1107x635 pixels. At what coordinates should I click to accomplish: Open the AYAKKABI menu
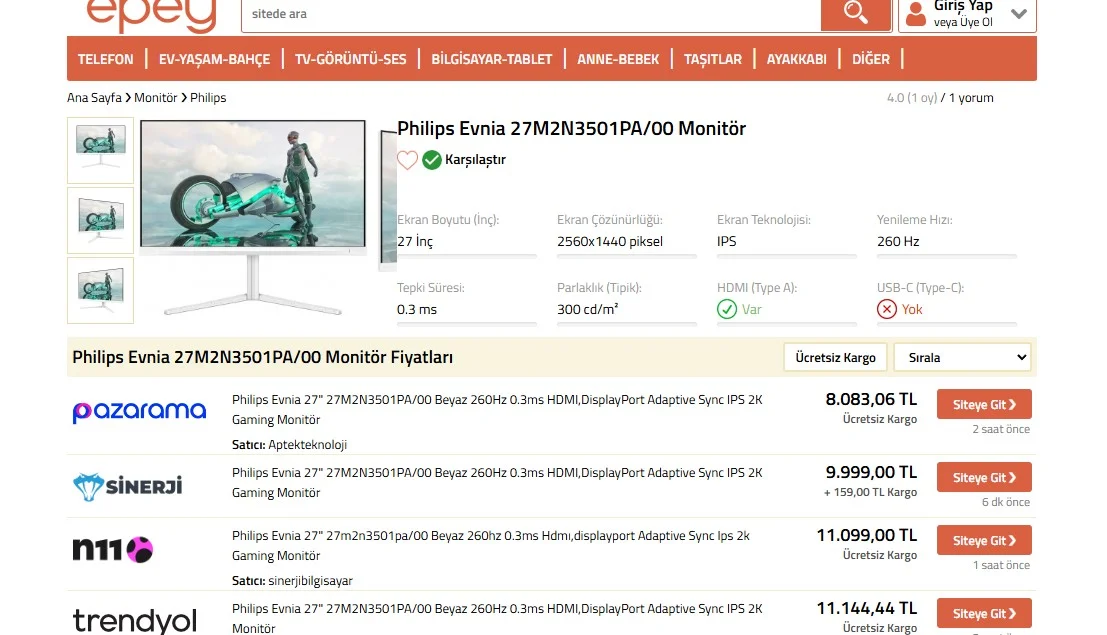[x=796, y=59]
